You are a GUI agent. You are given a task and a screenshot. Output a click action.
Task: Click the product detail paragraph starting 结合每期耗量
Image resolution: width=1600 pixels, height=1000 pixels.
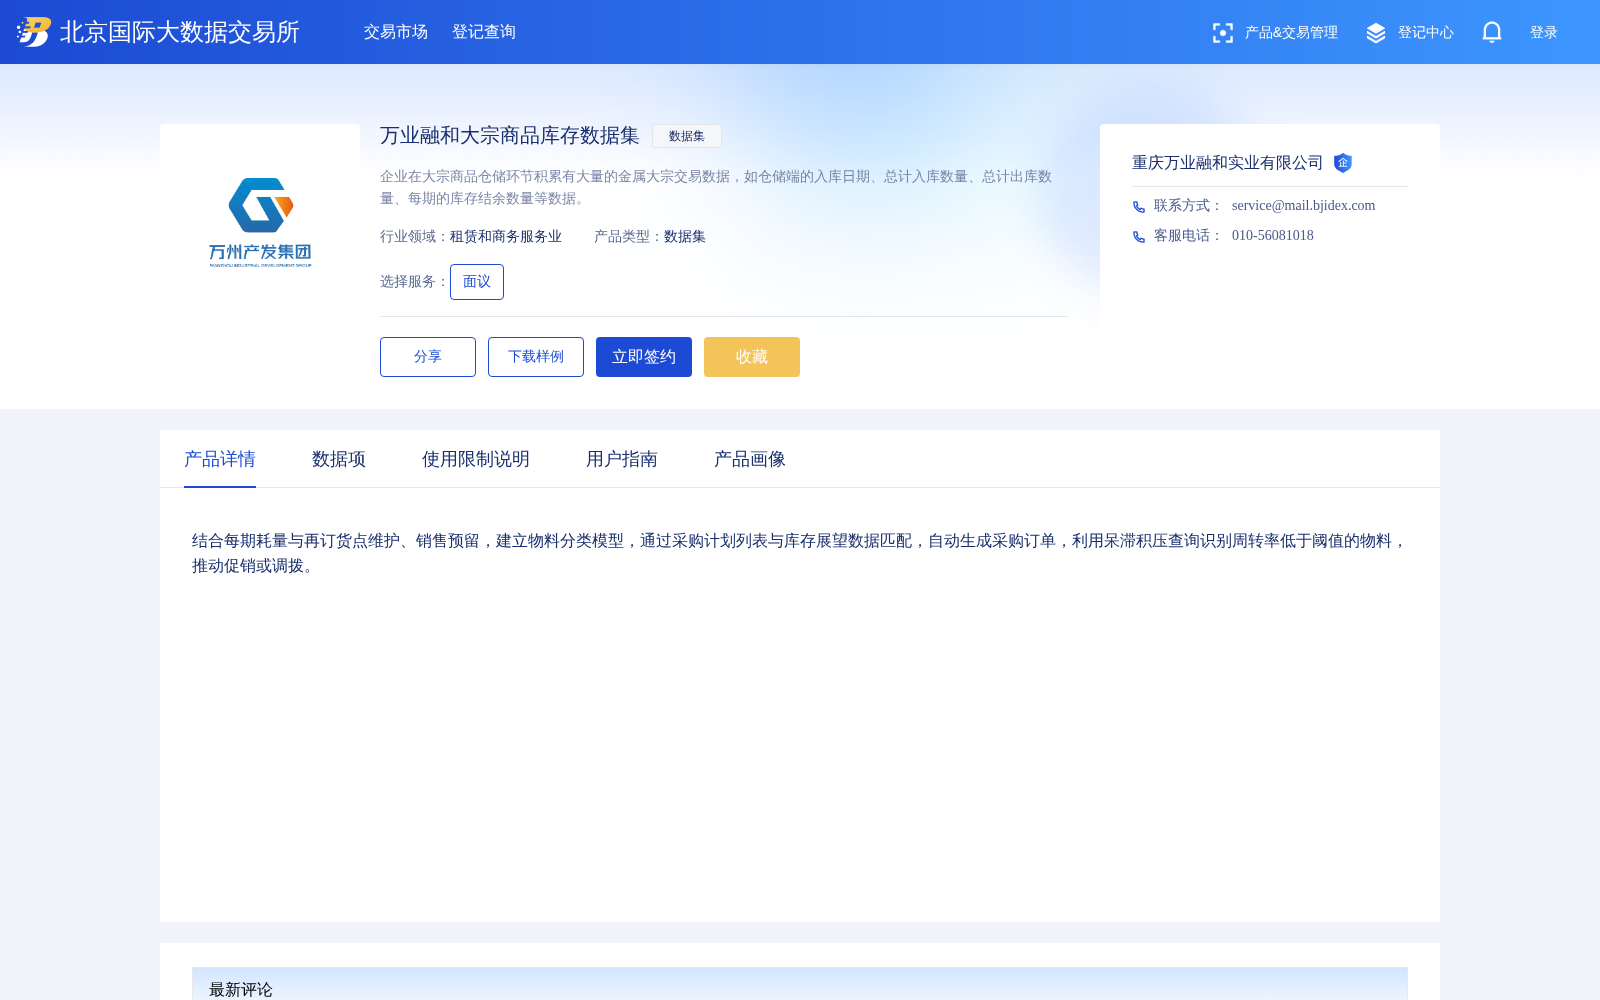coord(800,553)
